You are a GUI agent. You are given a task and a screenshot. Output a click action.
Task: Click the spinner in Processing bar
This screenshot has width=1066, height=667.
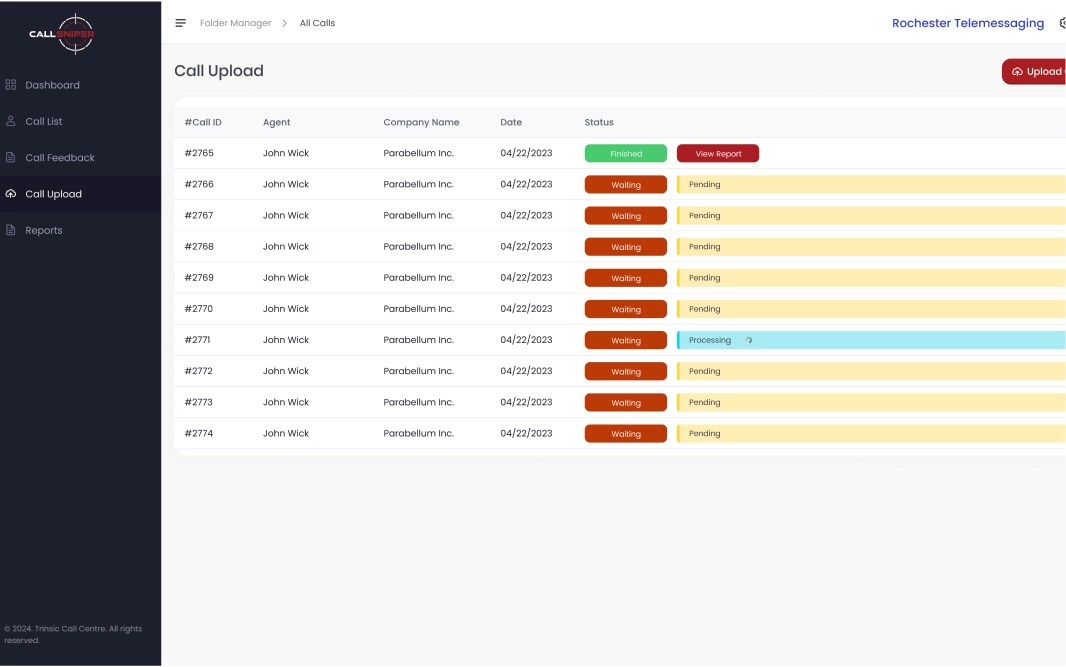point(749,340)
